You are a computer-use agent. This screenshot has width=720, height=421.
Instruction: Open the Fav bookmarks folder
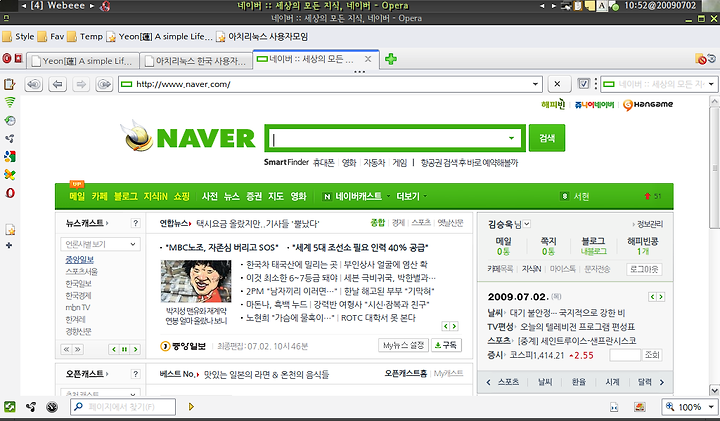point(51,36)
